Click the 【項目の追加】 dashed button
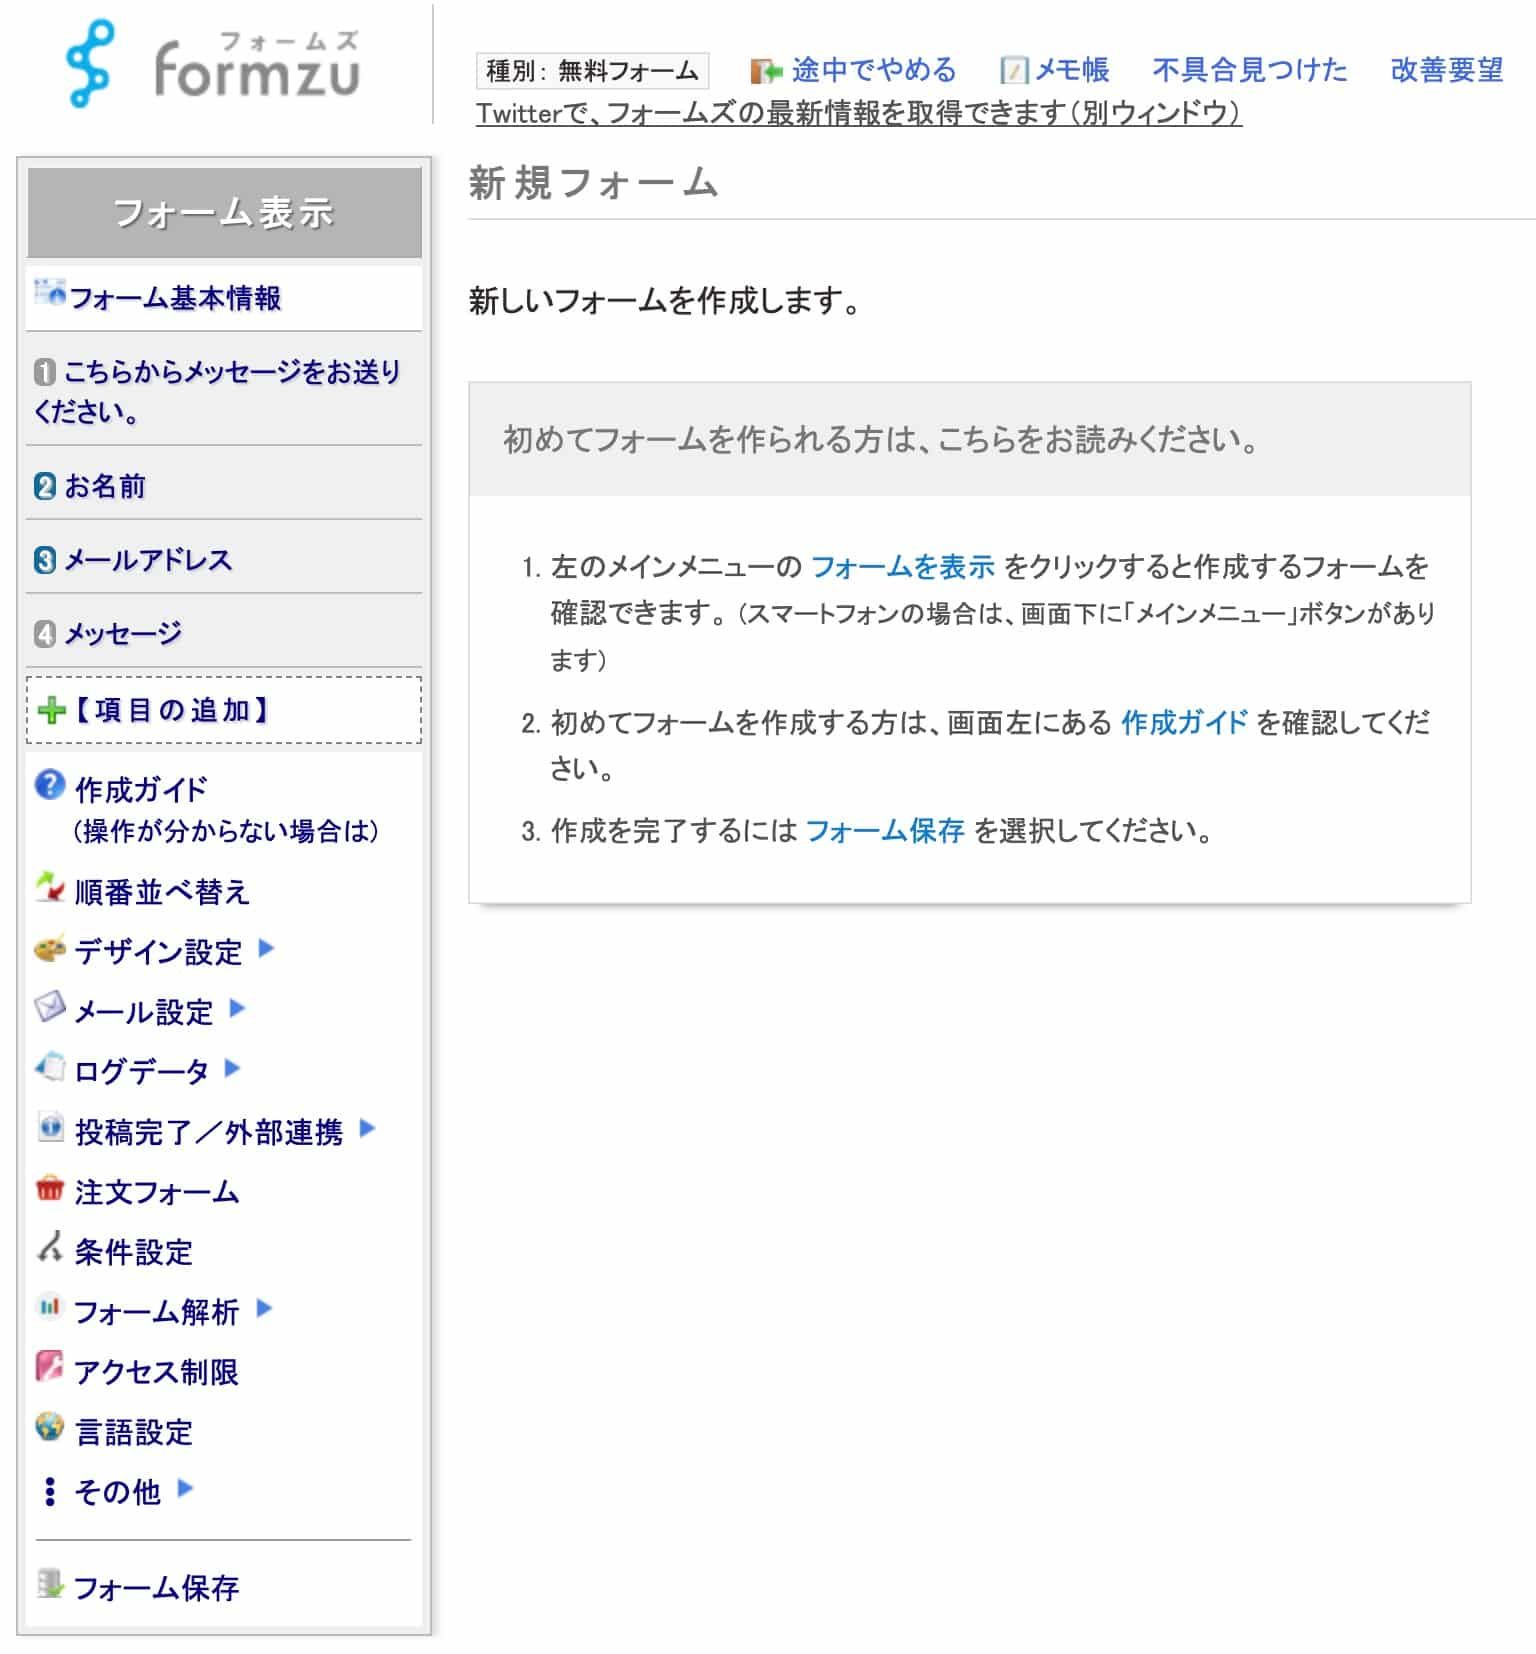The height and width of the screenshot is (1654, 1536). tap(224, 710)
